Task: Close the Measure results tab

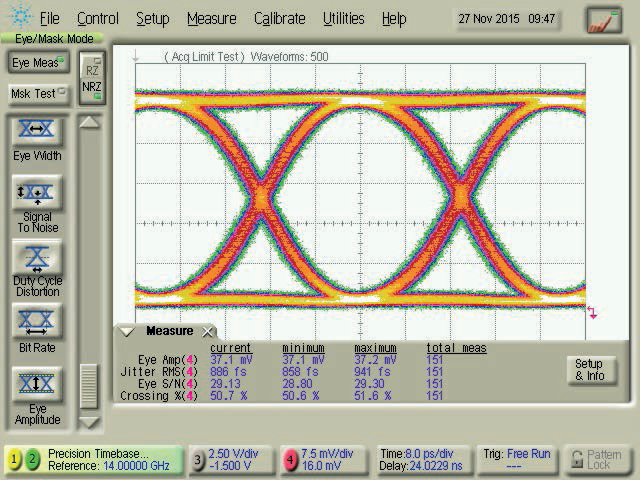Action: [x=208, y=331]
